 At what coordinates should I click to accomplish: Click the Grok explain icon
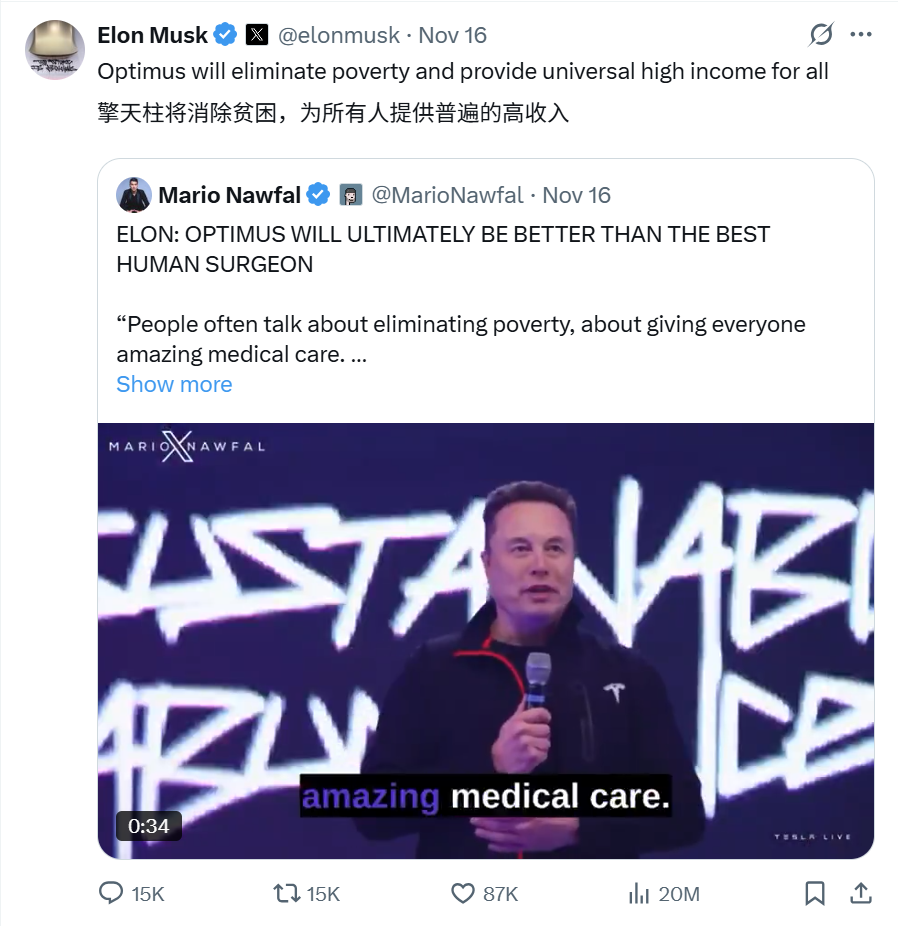pyautogui.click(x=821, y=34)
